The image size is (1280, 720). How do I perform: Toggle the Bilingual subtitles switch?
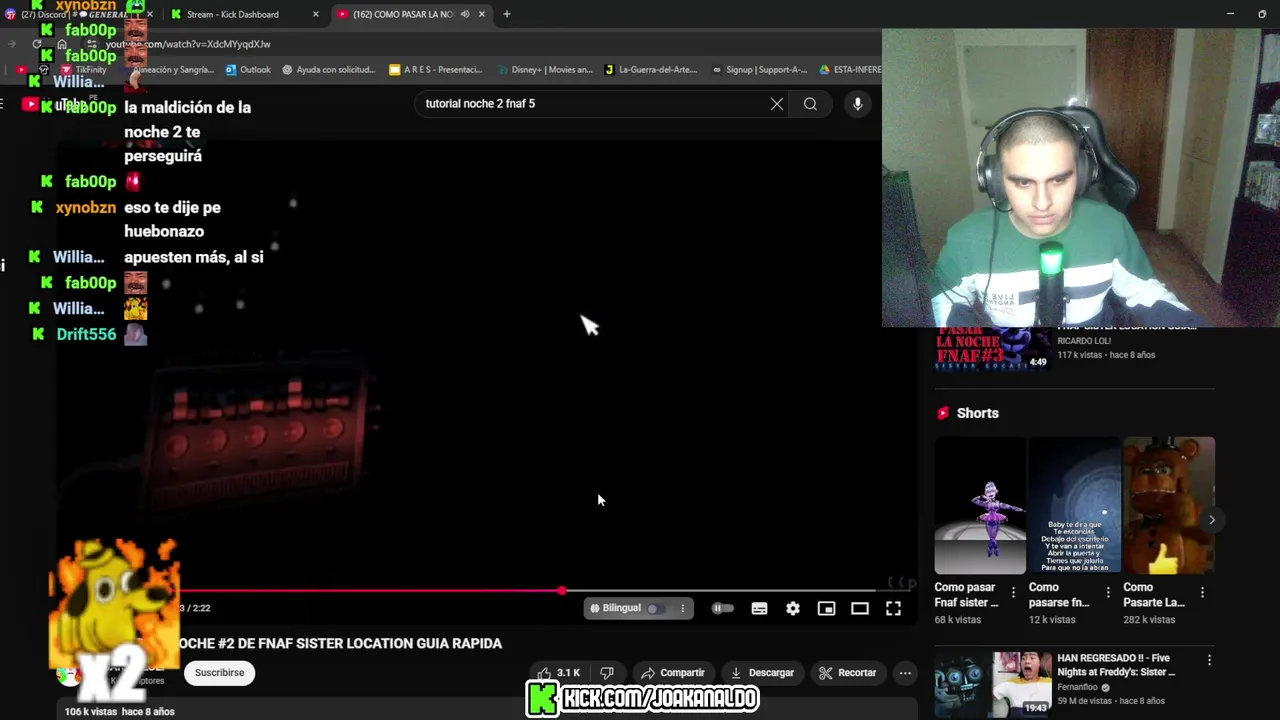pyautogui.click(x=655, y=608)
